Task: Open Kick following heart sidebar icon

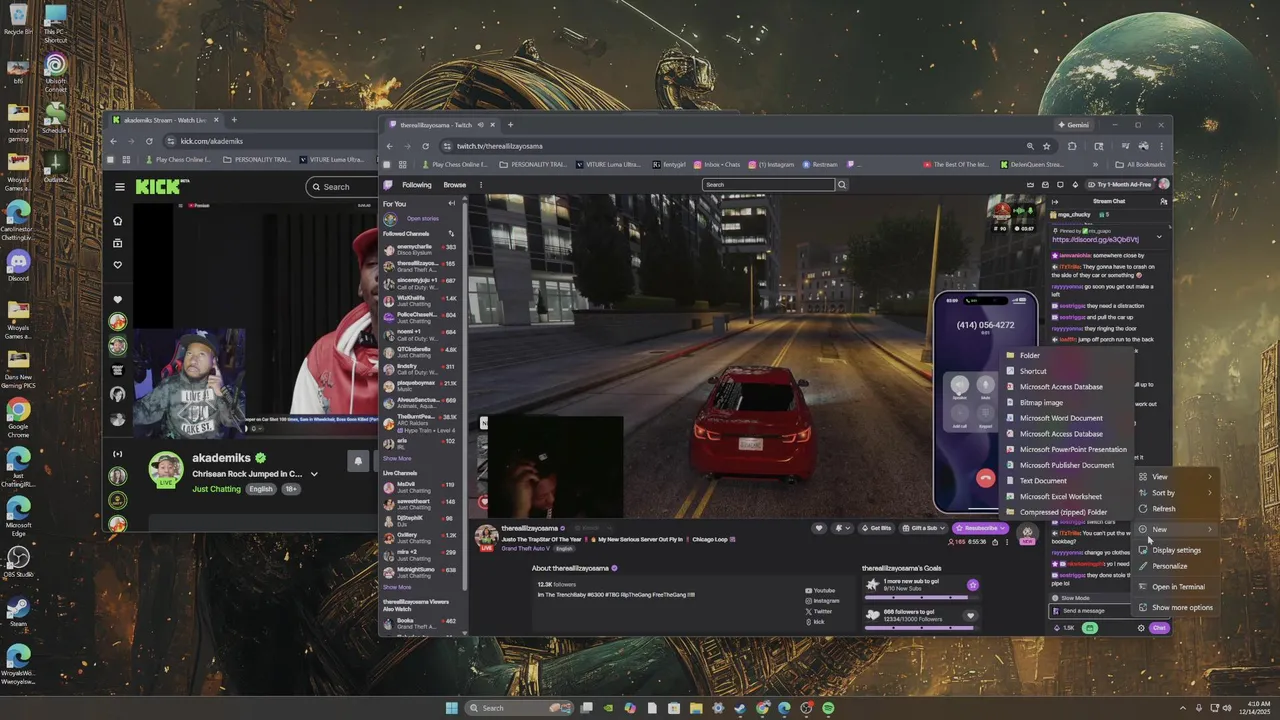Action: click(x=118, y=265)
